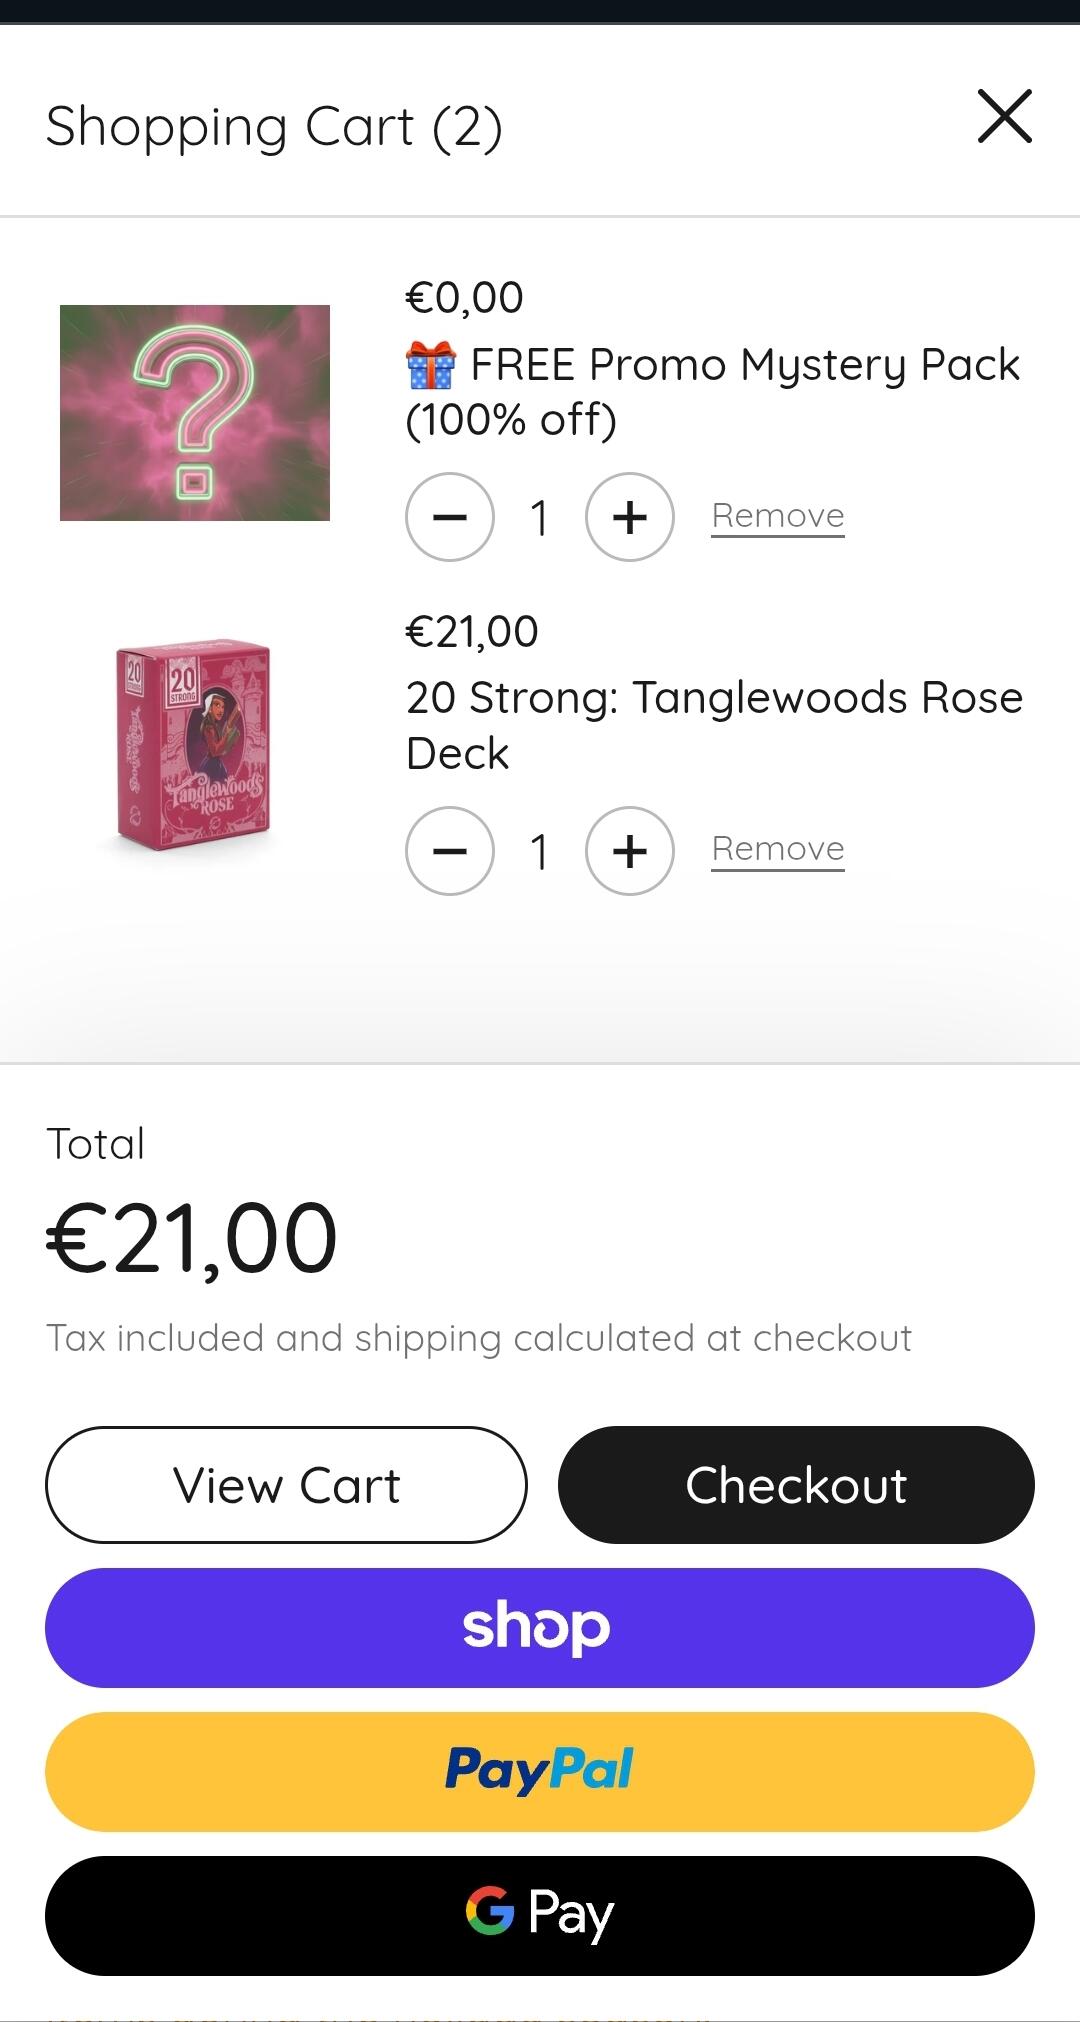Remove the Tanglewoods Rose Deck item
Screen dimensions: 1080x2022
point(778,849)
